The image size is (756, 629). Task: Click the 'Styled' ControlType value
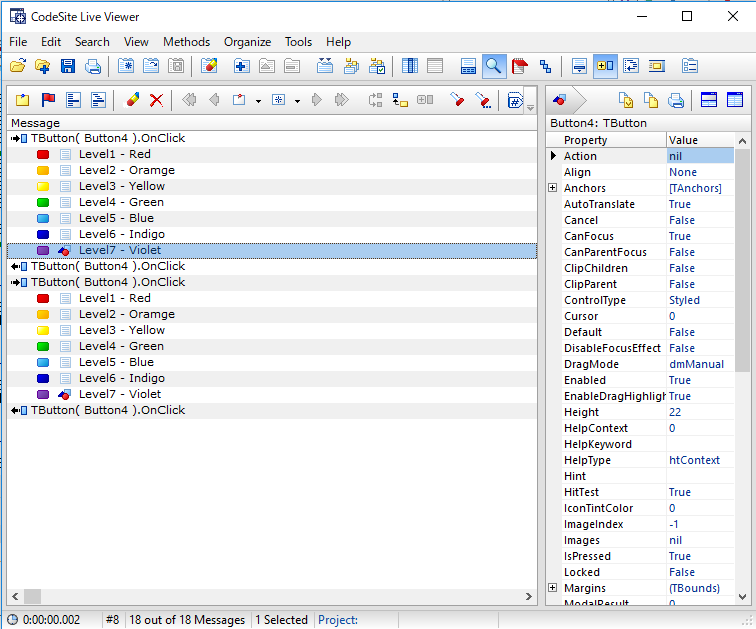click(x=684, y=300)
